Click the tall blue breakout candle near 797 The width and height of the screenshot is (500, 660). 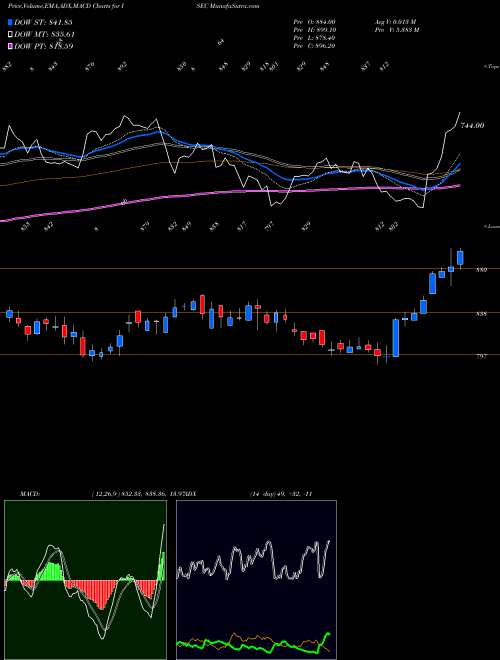coord(396,338)
